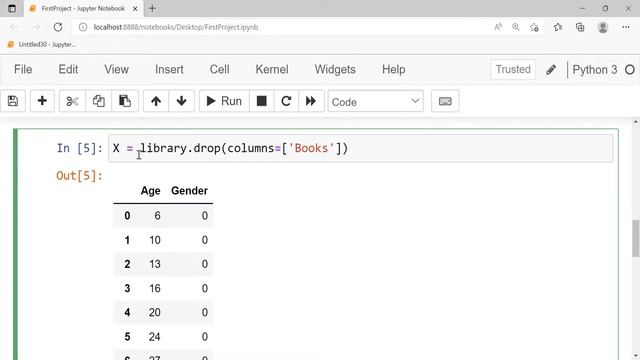Click the pencil edit-mode indicator icon
This screenshot has width=640, height=360.
tap(551, 70)
